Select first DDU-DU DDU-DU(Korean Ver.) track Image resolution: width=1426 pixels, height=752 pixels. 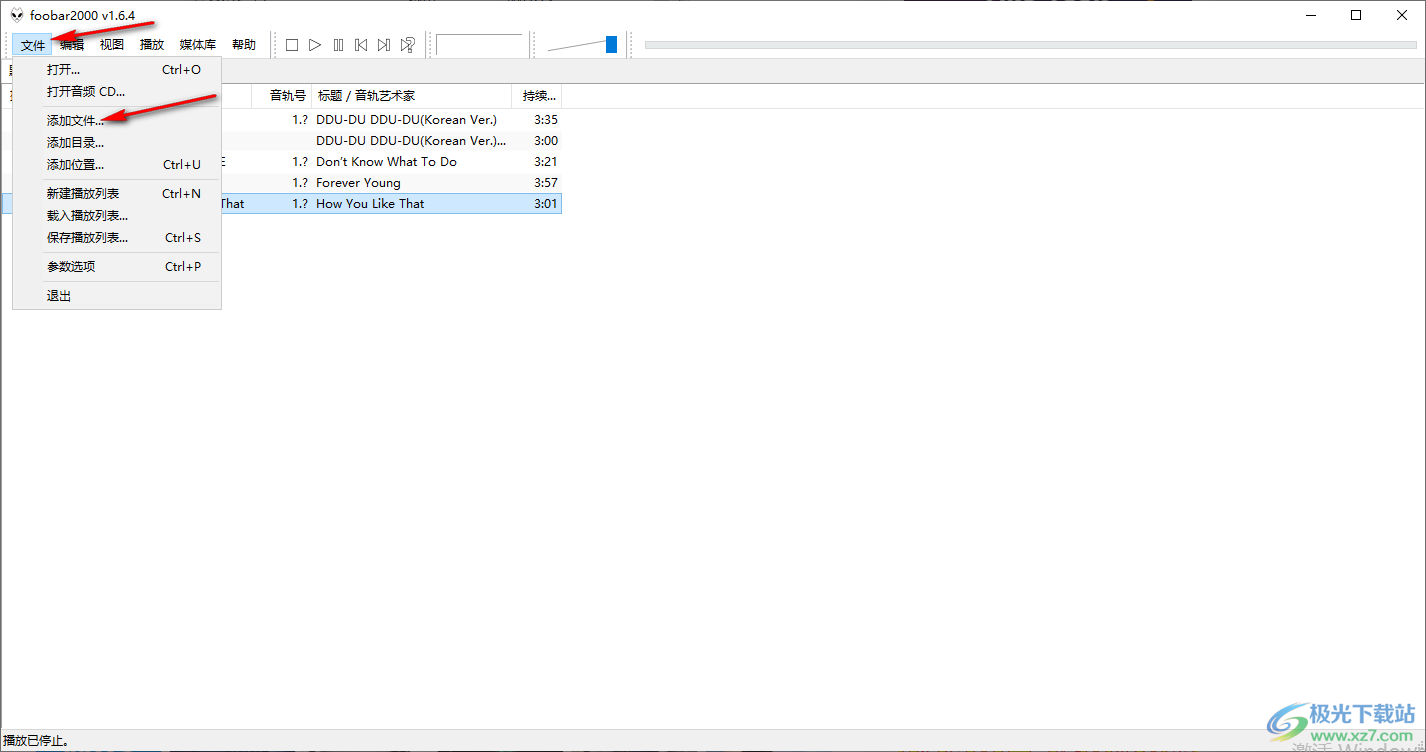(x=406, y=120)
